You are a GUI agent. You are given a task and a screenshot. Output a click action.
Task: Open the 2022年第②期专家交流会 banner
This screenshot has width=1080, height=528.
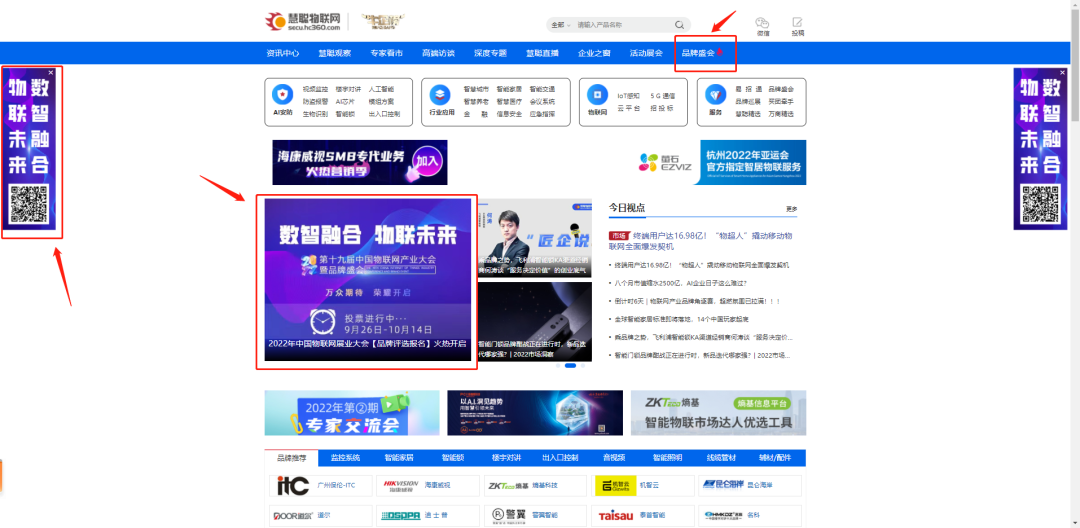point(352,413)
